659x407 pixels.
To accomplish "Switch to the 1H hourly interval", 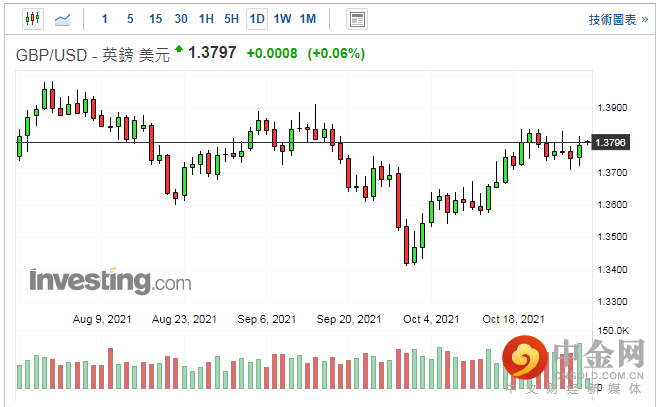I will 206,19.
